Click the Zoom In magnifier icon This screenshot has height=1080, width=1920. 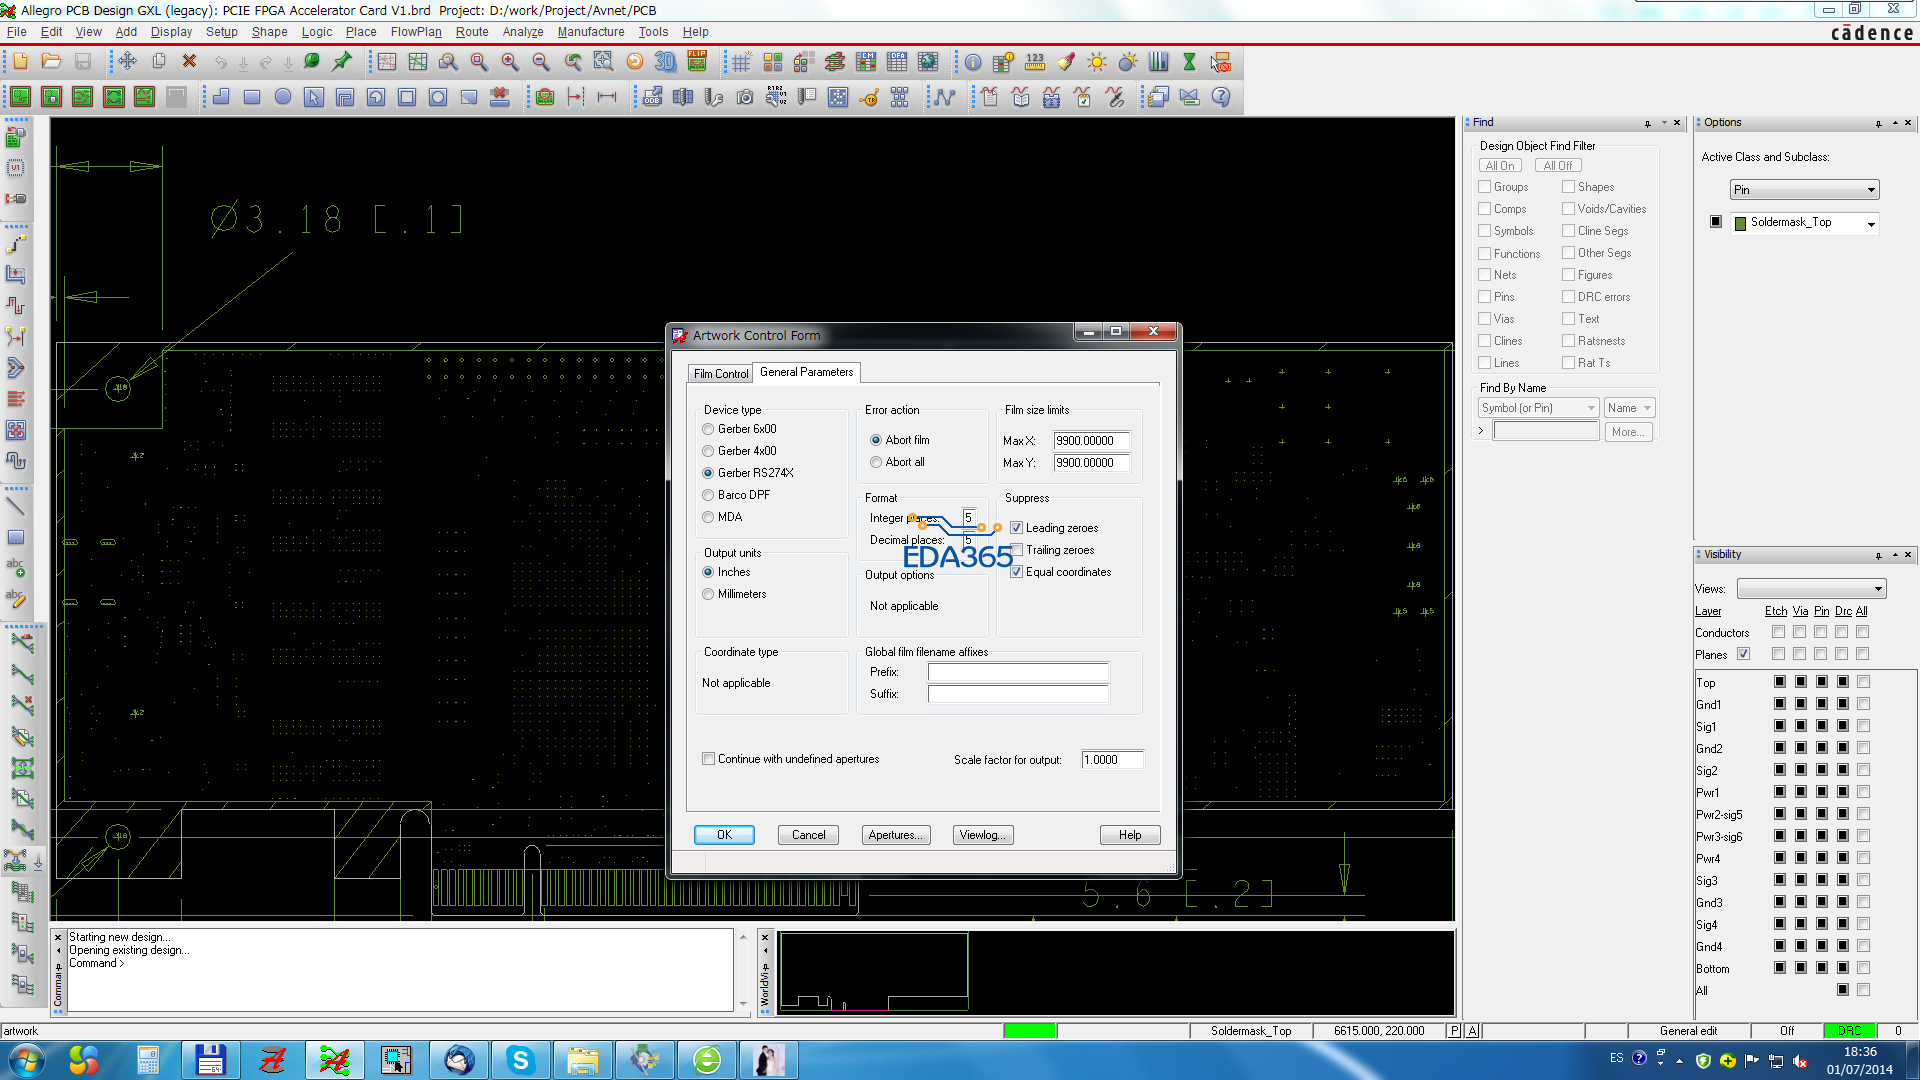click(x=510, y=62)
